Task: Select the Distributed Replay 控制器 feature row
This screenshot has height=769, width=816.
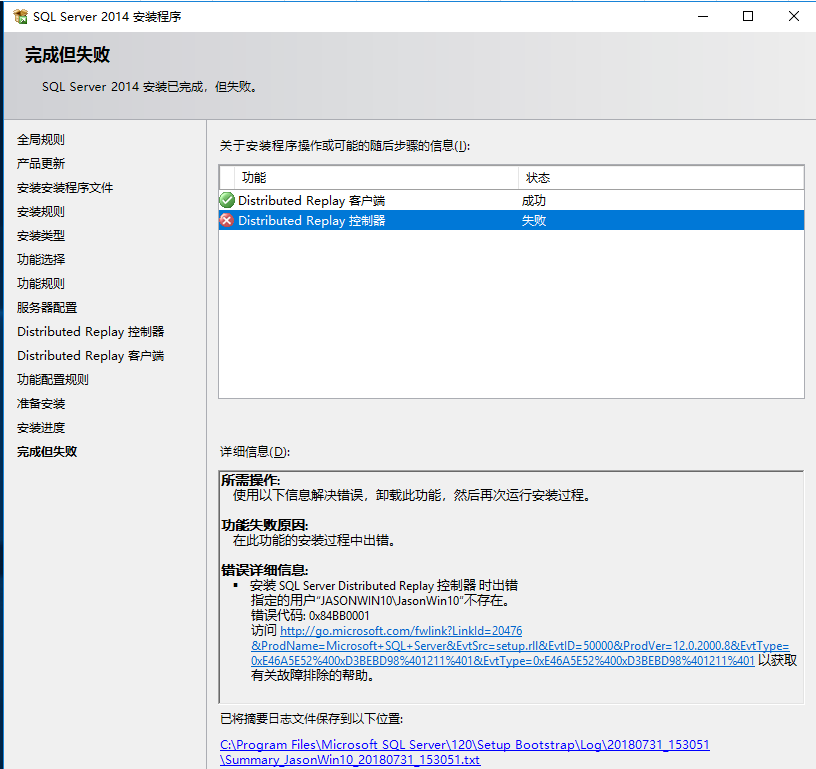Action: pos(512,220)
